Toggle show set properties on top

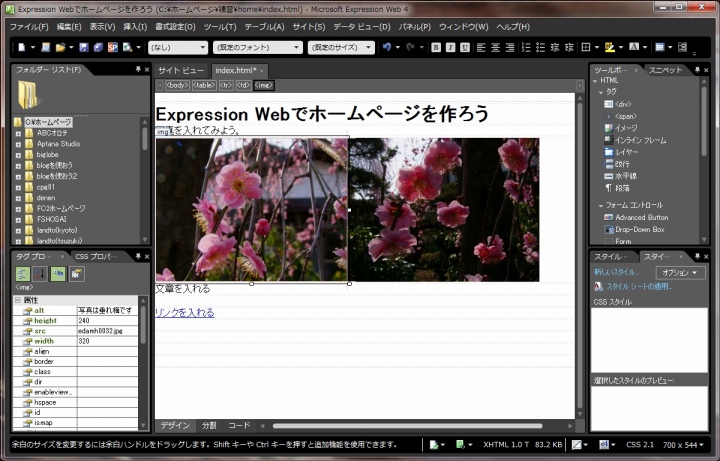click(59, 273)
